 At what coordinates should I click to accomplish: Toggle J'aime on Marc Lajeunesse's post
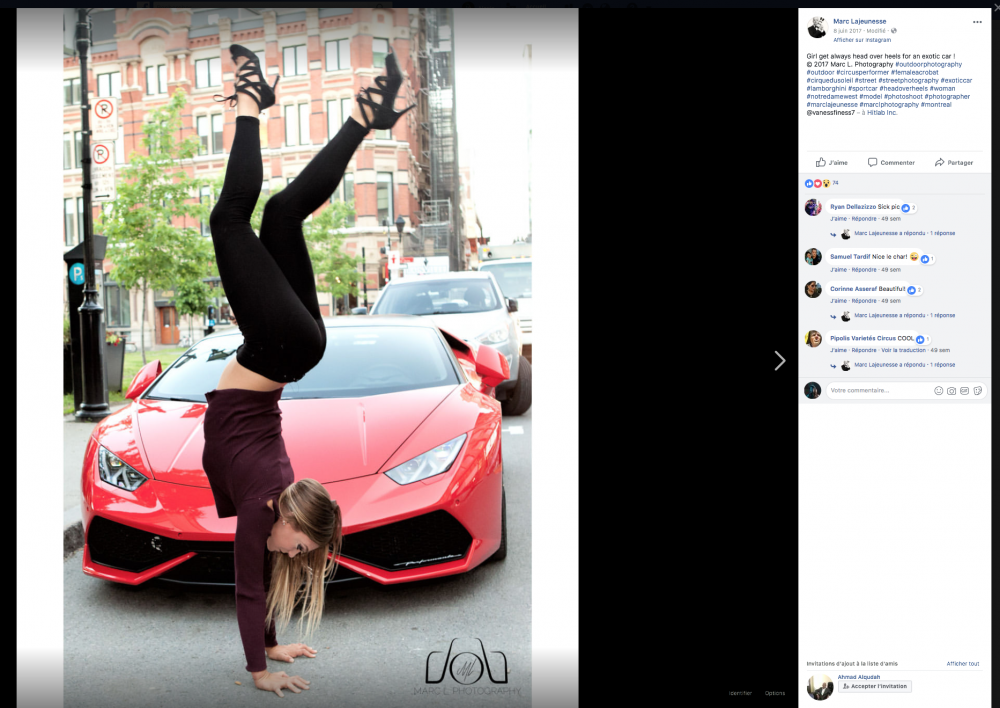831,161
